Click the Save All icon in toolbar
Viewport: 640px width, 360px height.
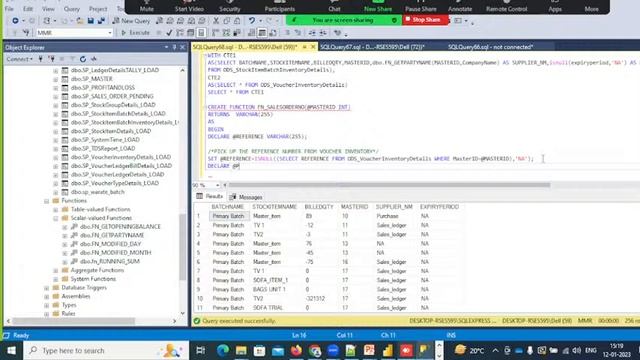pyautogui.click(x=101, y=20)
